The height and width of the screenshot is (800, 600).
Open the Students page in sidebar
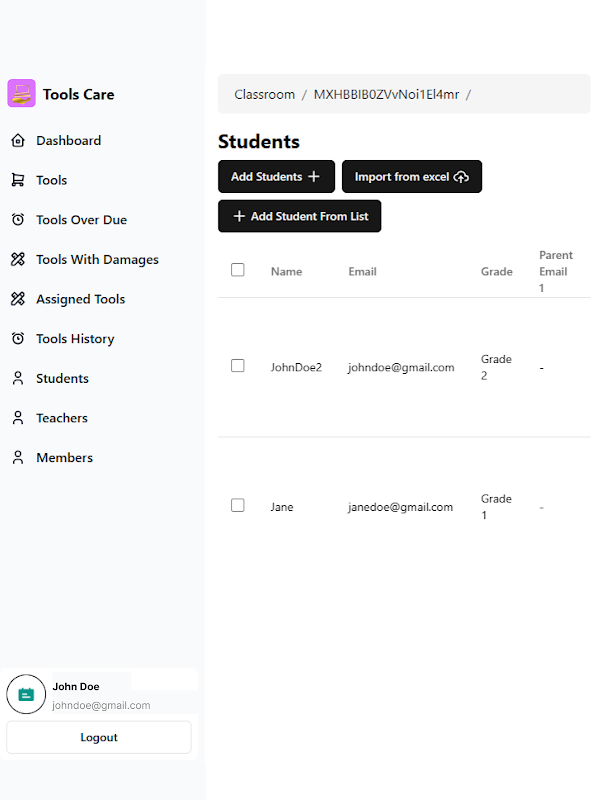62,379
